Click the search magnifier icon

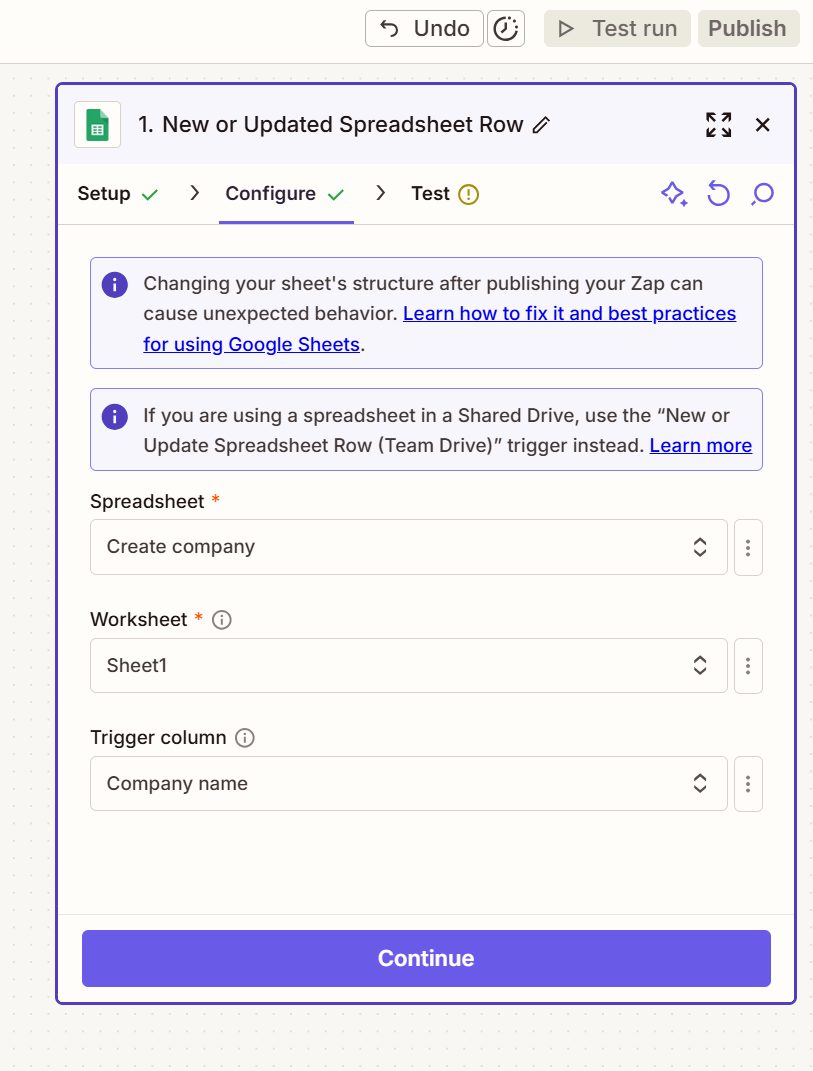762,194
